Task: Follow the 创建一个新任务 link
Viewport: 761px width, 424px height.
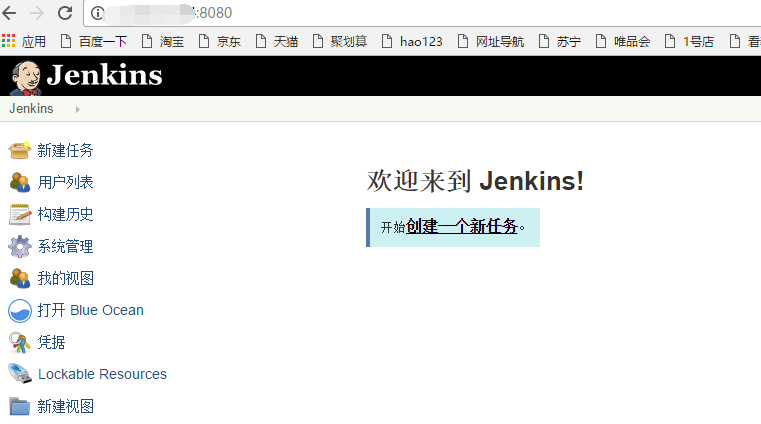Action: (x=462, y=227)
